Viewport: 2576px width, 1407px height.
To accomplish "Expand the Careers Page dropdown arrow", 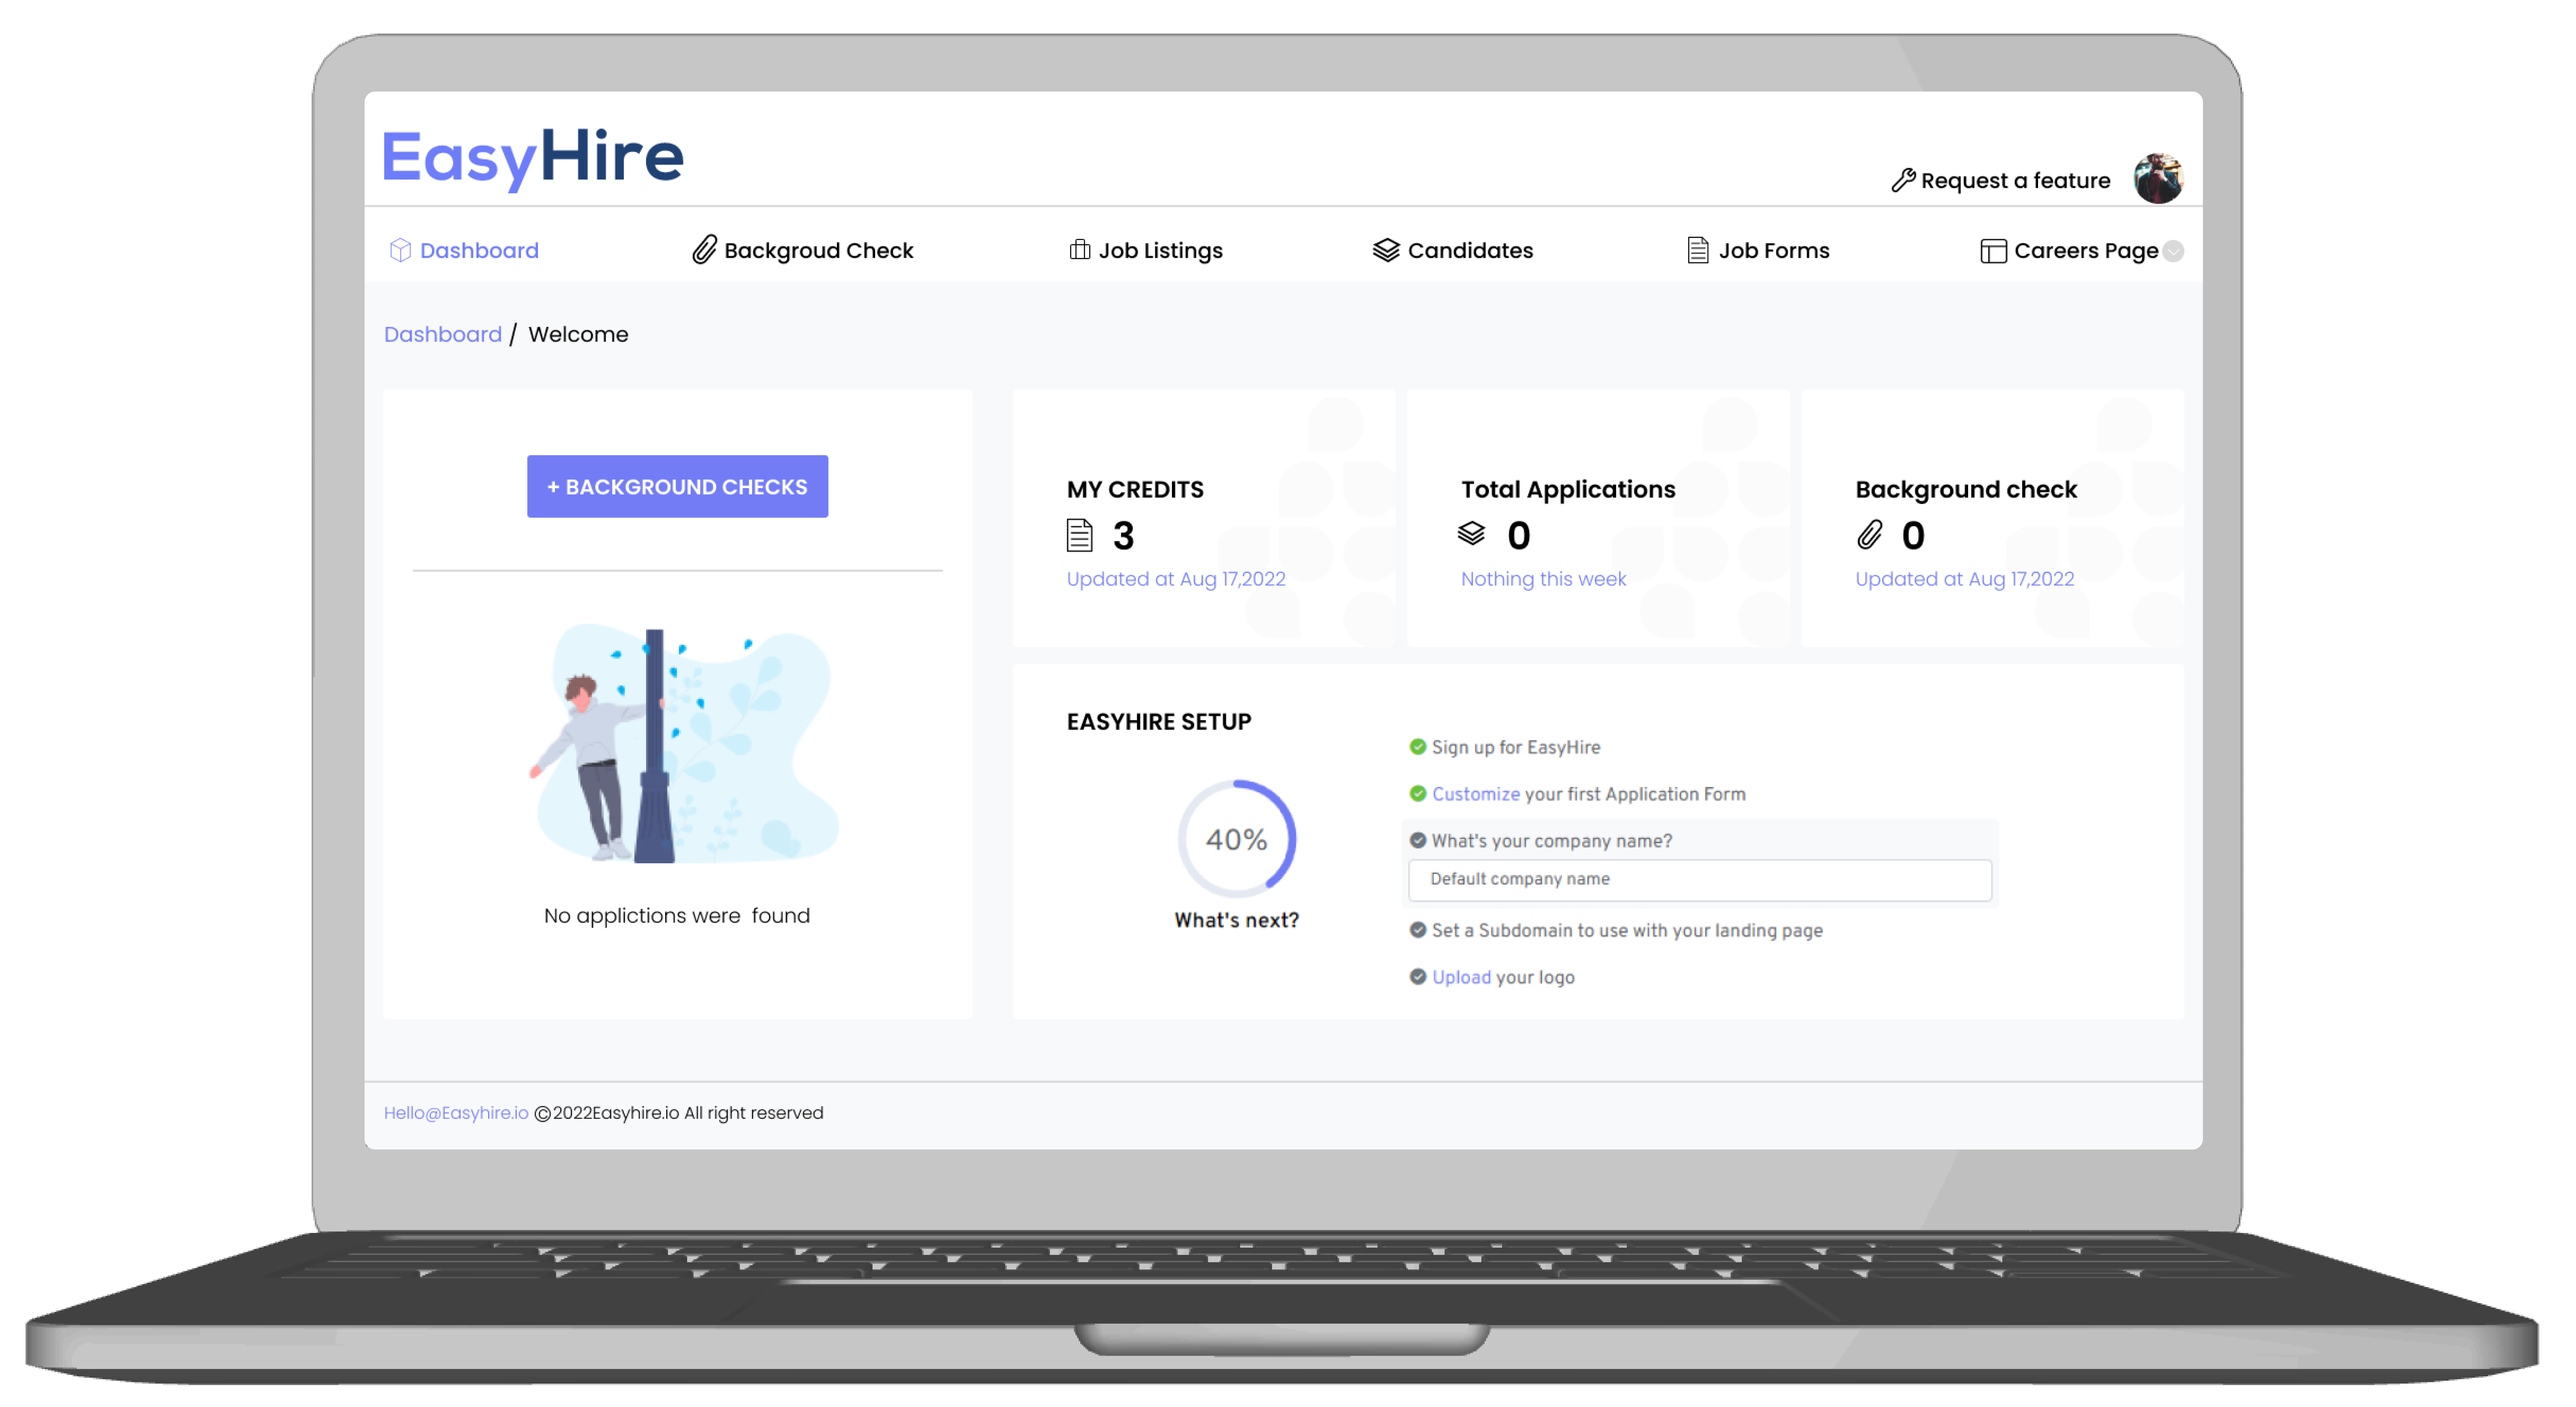I will pos(2173,251).
